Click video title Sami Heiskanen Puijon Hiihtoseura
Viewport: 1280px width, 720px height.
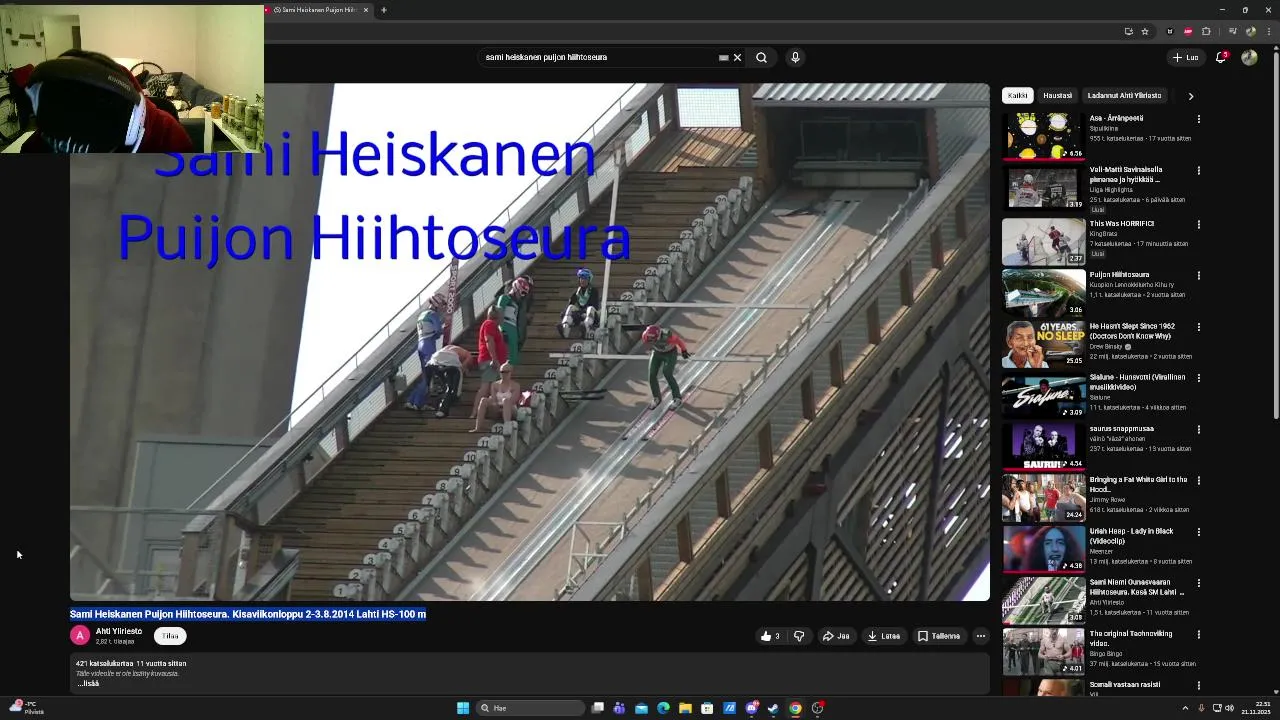(x=248, y=614)
